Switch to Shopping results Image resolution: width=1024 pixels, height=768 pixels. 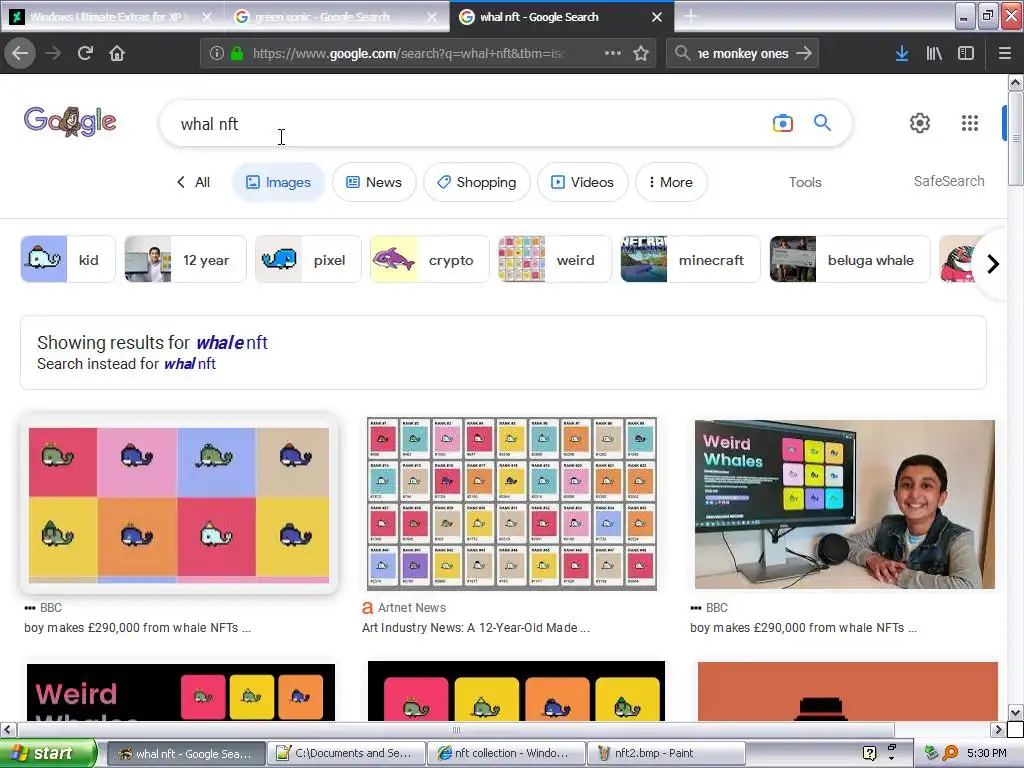pyautogui.click(x=477, y=182)
